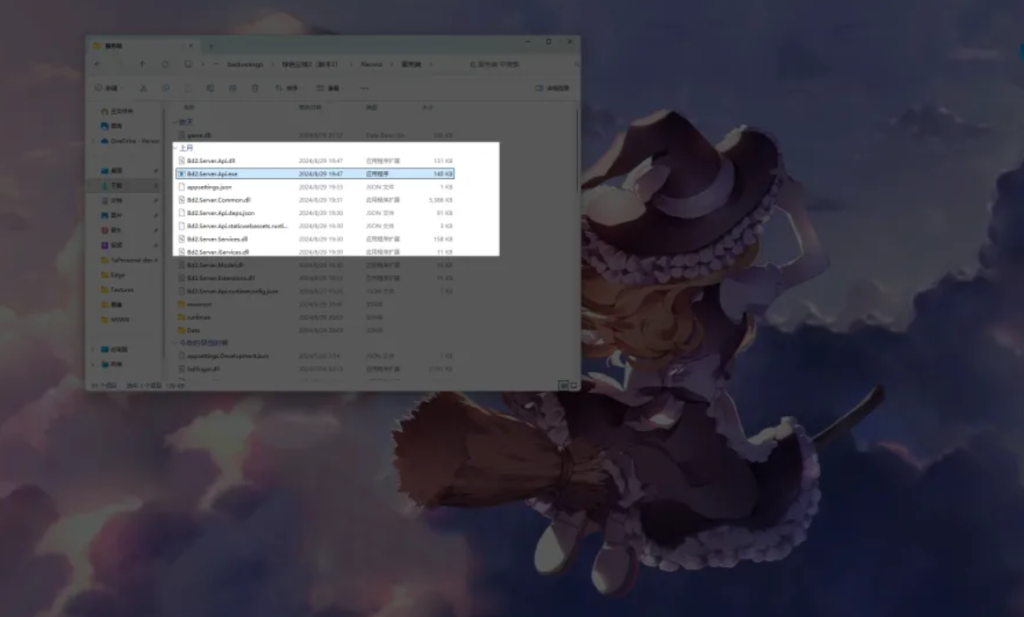Click the Share toolbar icon
1024x617 pixels.
coord(232,87)
